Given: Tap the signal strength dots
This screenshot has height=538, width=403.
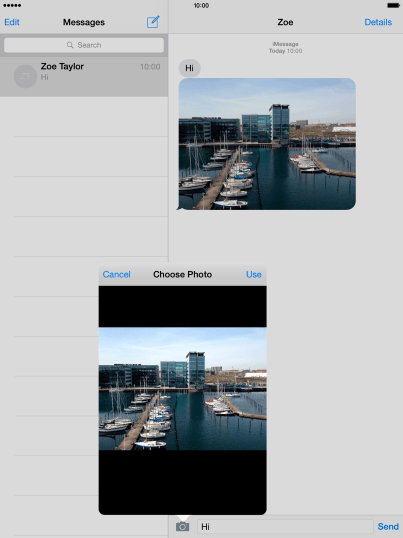Looking at the screenshot, I should click(12, 5).
